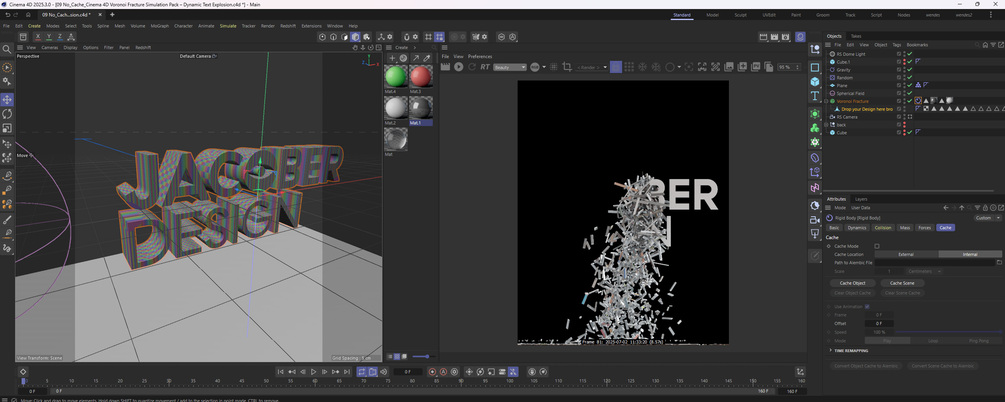Lock the Z axis

click(60, 37)
